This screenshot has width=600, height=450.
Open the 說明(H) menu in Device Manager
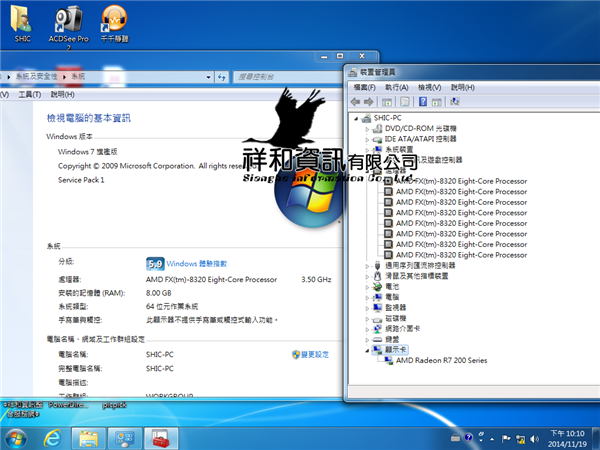pos(463,88)
